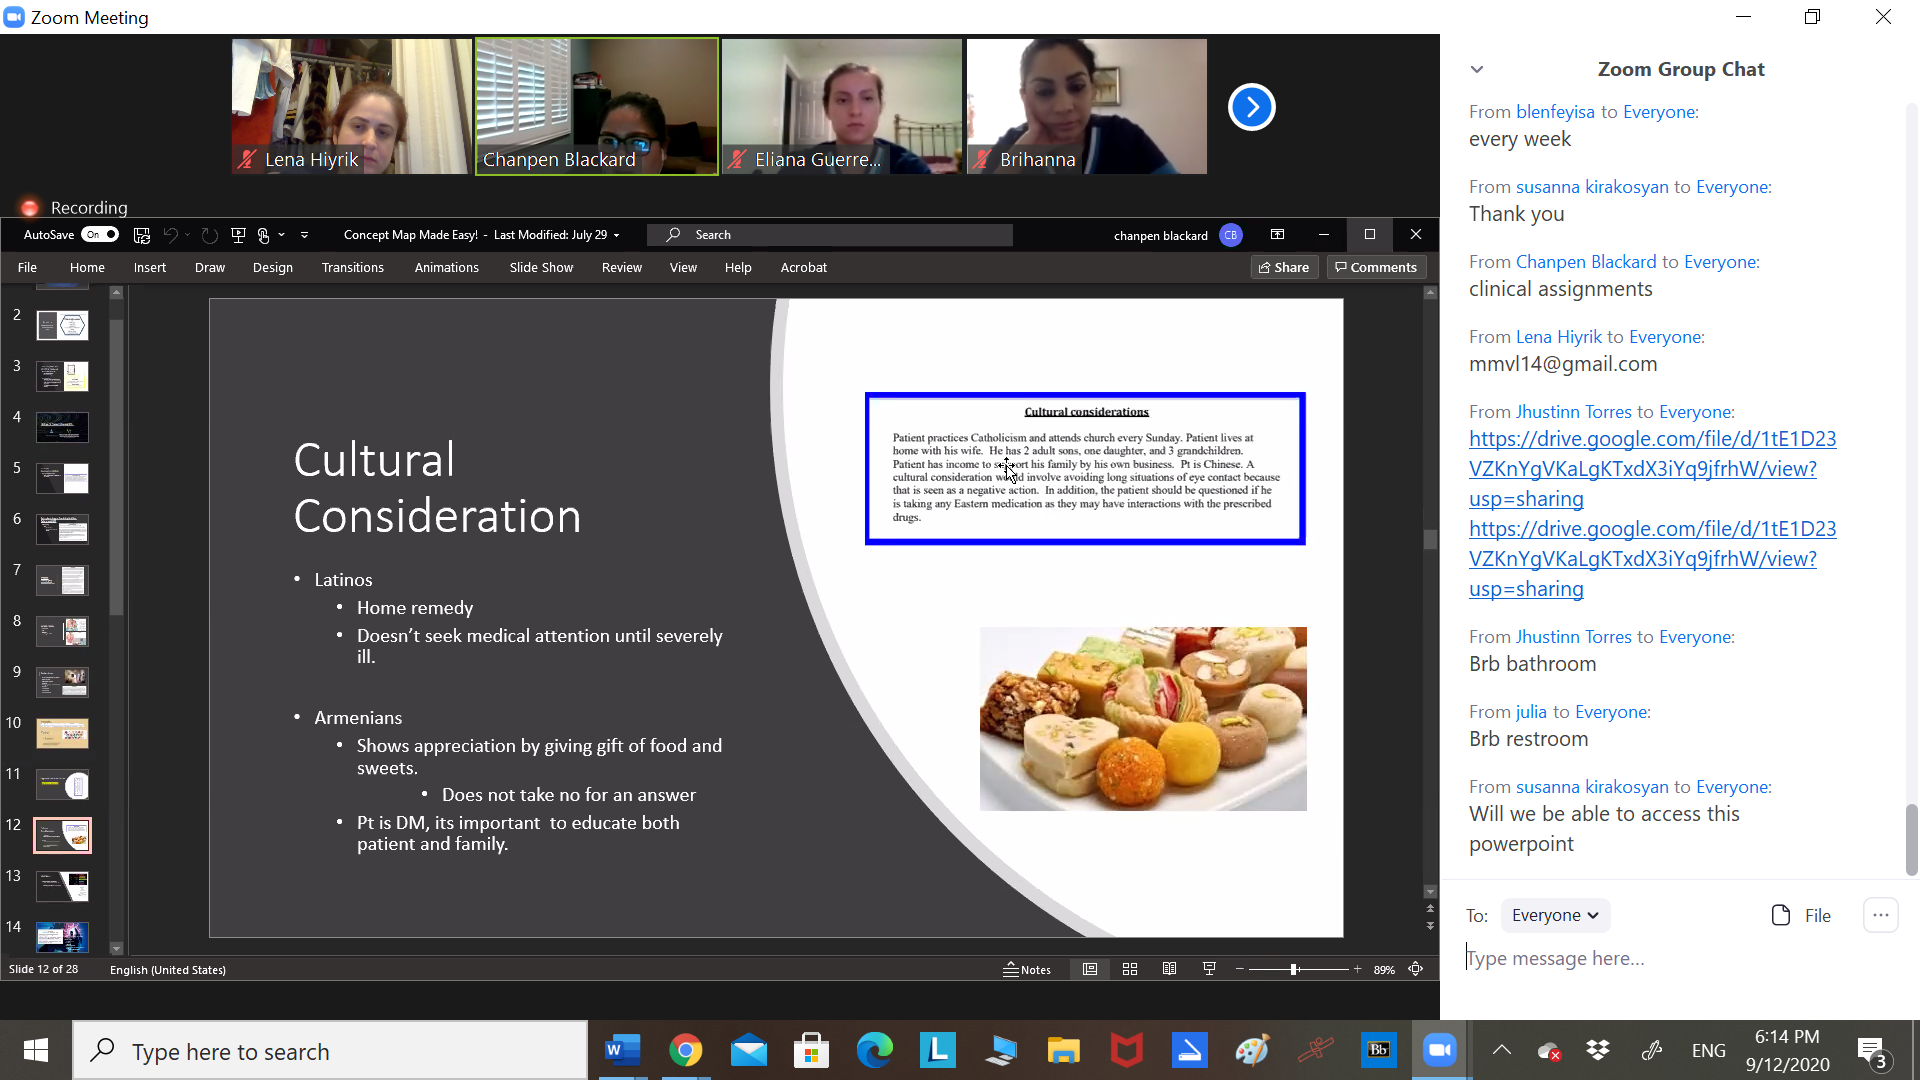The width and height of the screenshot is (1920, 1080).
Task: Select the Lena Hiyrik video tile
Action: click(x=352, y=107)
